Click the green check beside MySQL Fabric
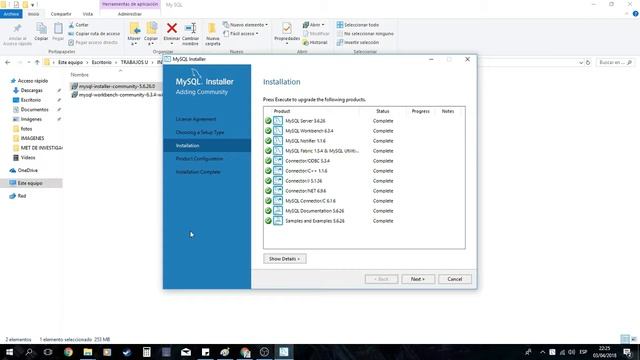640x360 pixels. coord(268,151)
